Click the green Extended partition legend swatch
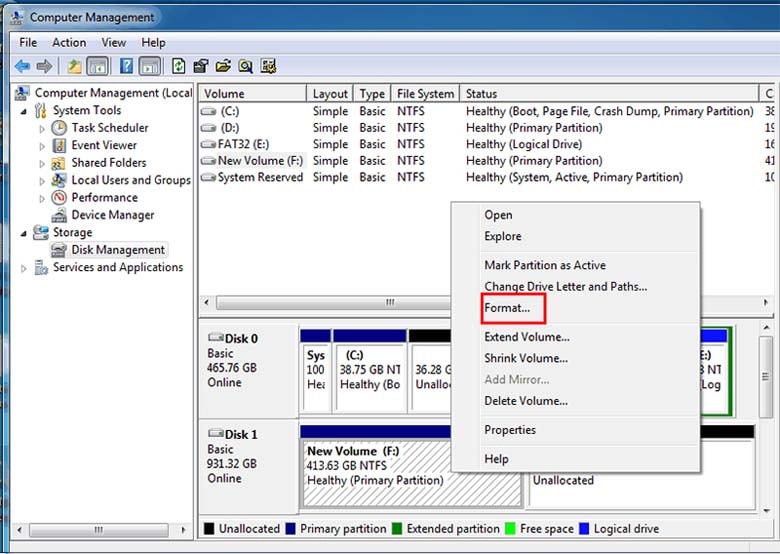Viewport: 780px width, 554px height. (397, 529)
